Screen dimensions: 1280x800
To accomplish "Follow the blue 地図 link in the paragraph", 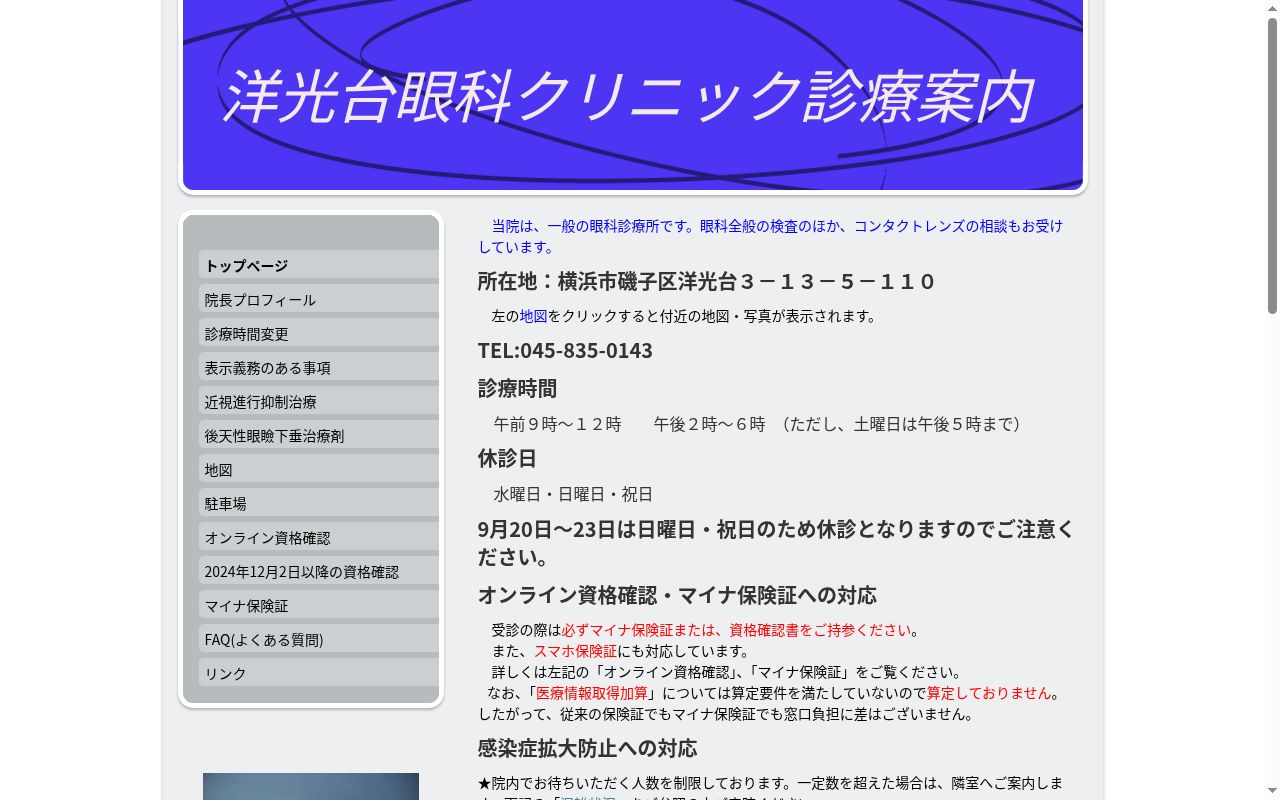I will point(533,316).
